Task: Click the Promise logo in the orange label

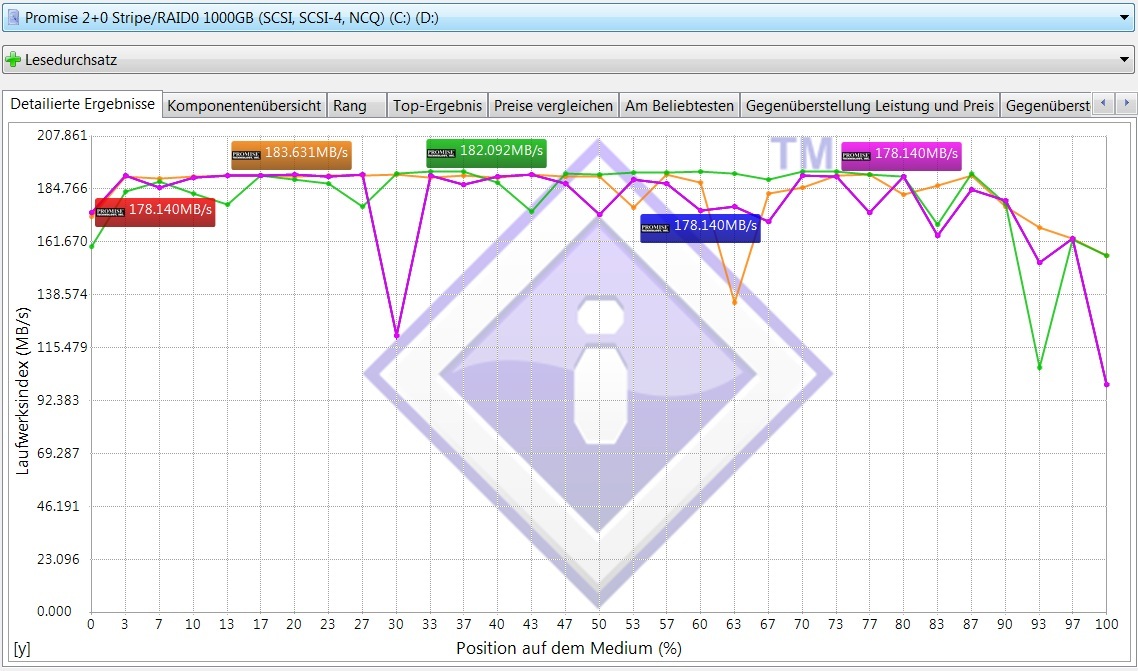Action: pos(246,155)
